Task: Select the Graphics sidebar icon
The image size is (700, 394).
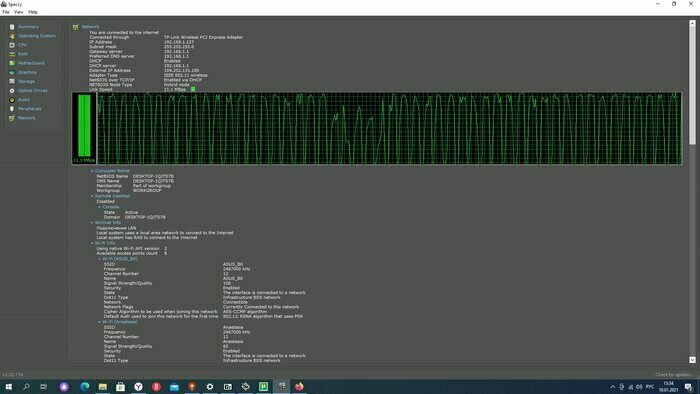Action: (12, 72)
